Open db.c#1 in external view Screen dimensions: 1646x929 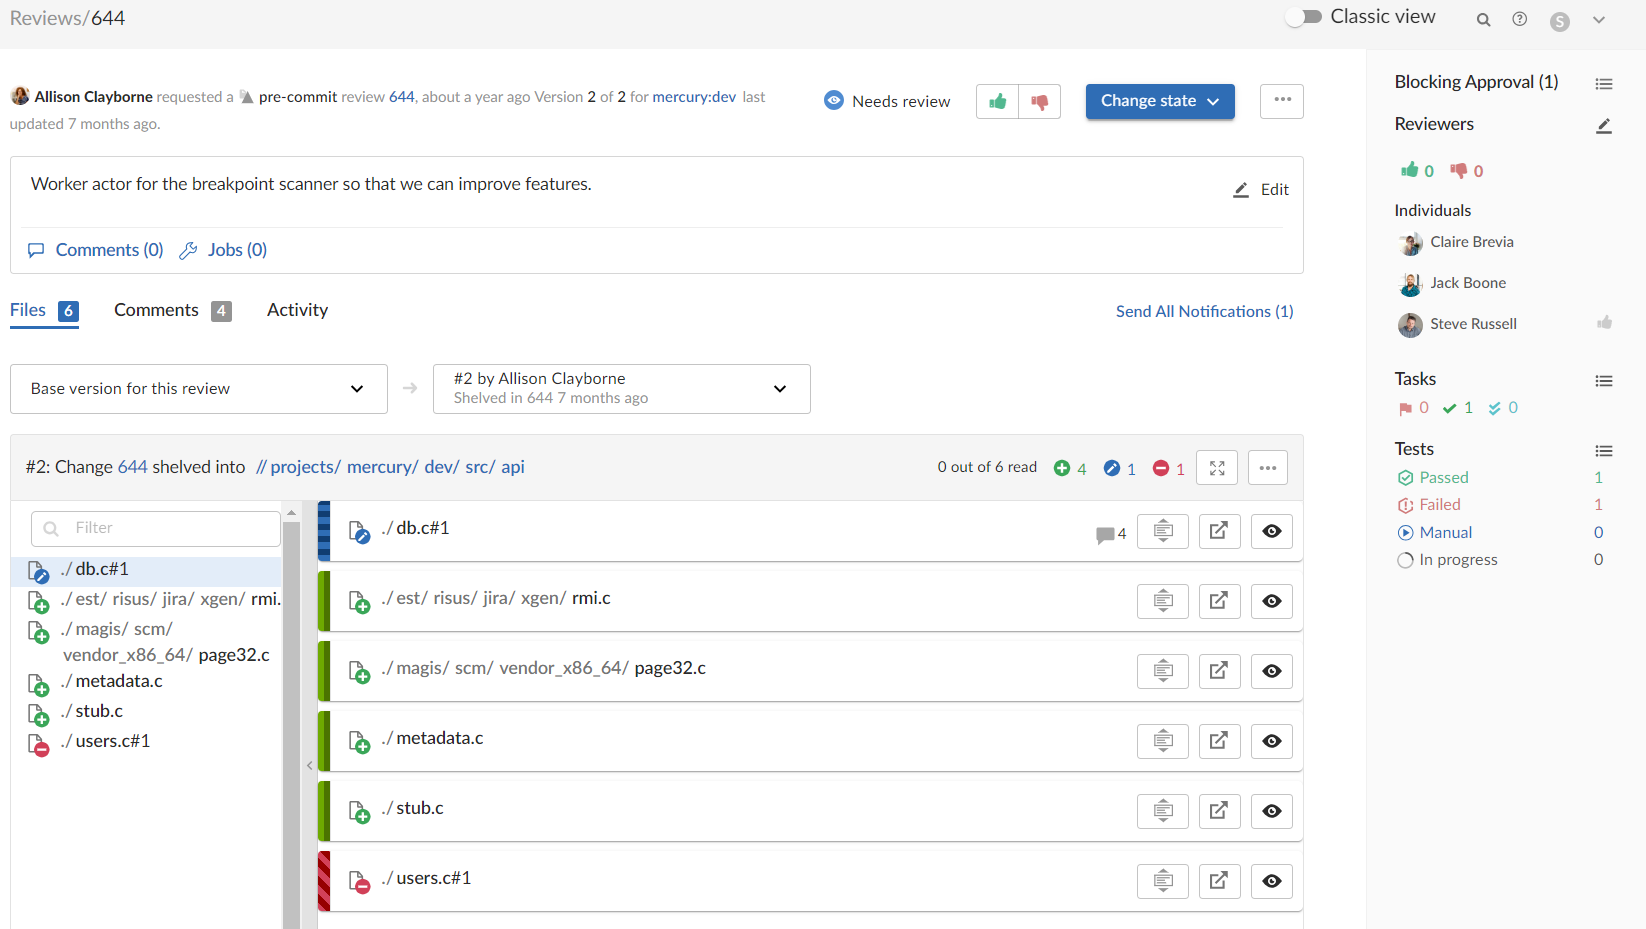click(x=1219, y=531)
